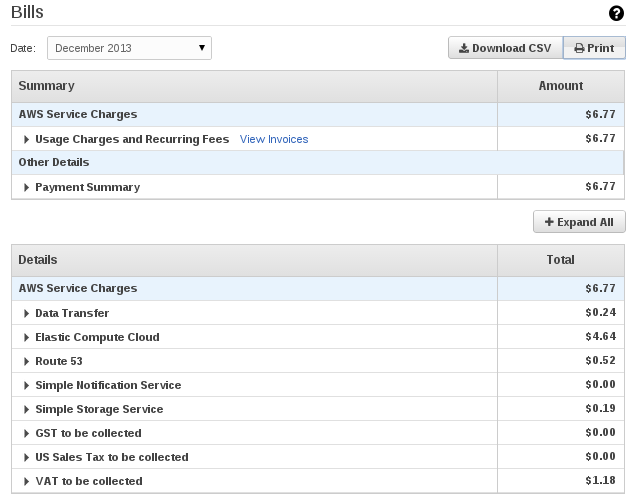Click the $0.00 GST total

600,432
